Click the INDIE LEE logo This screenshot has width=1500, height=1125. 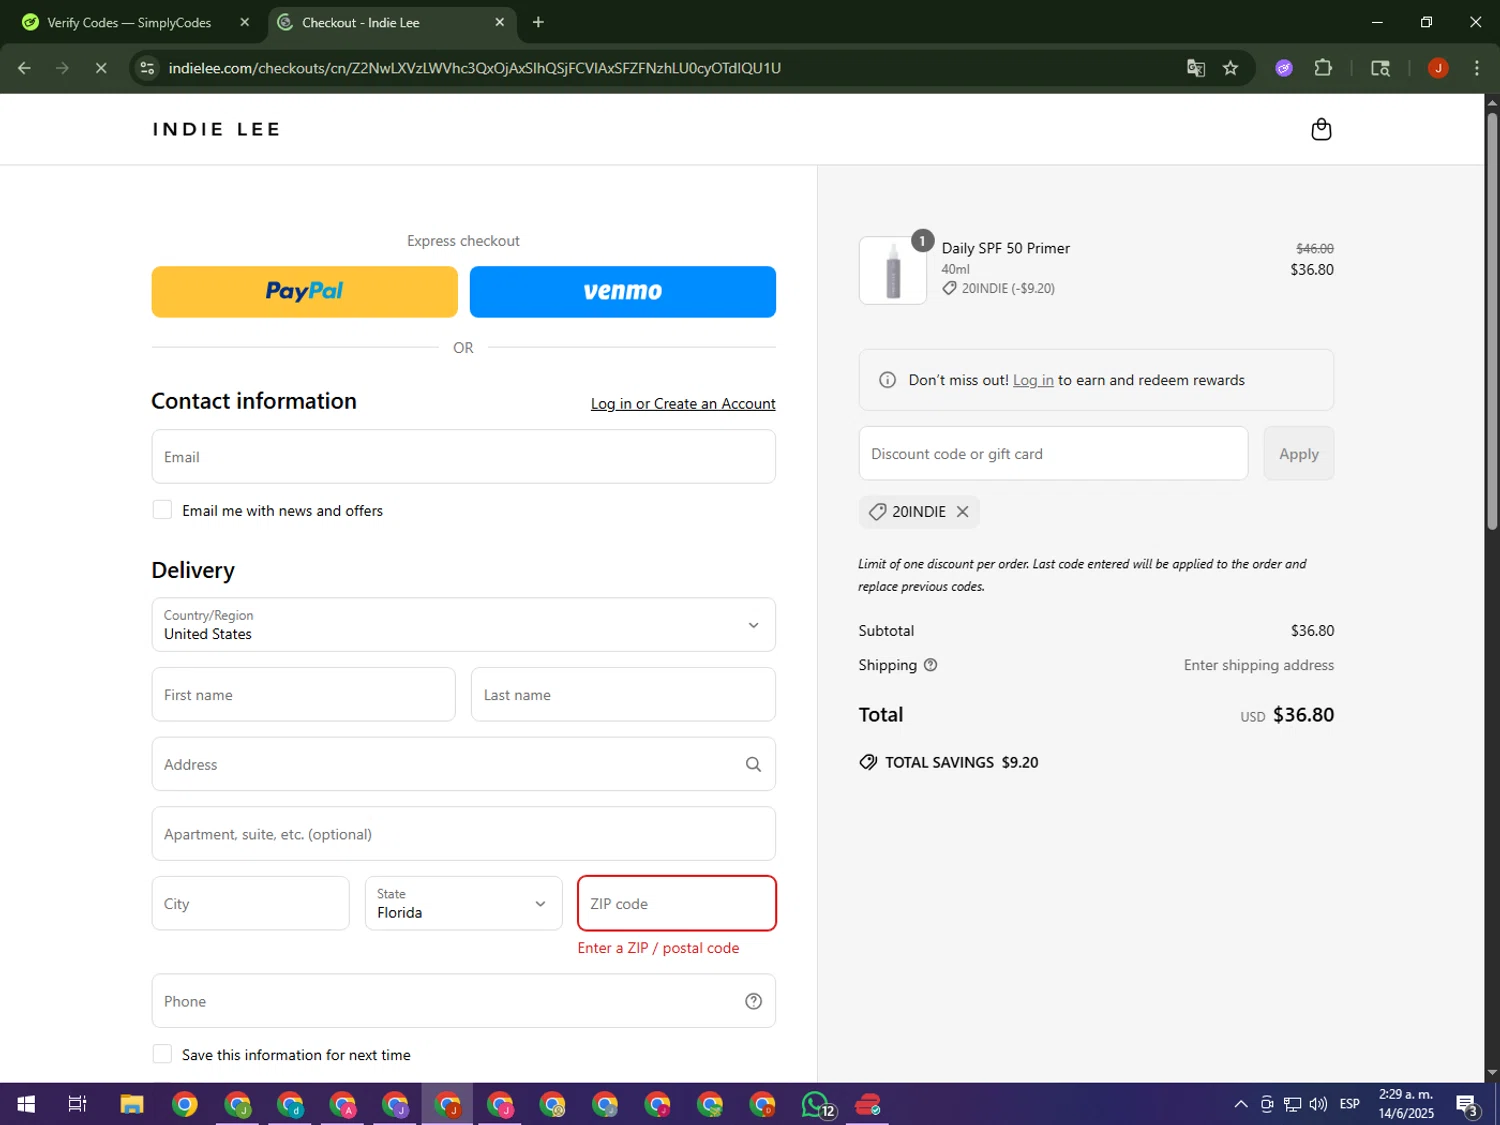point(216,129)
